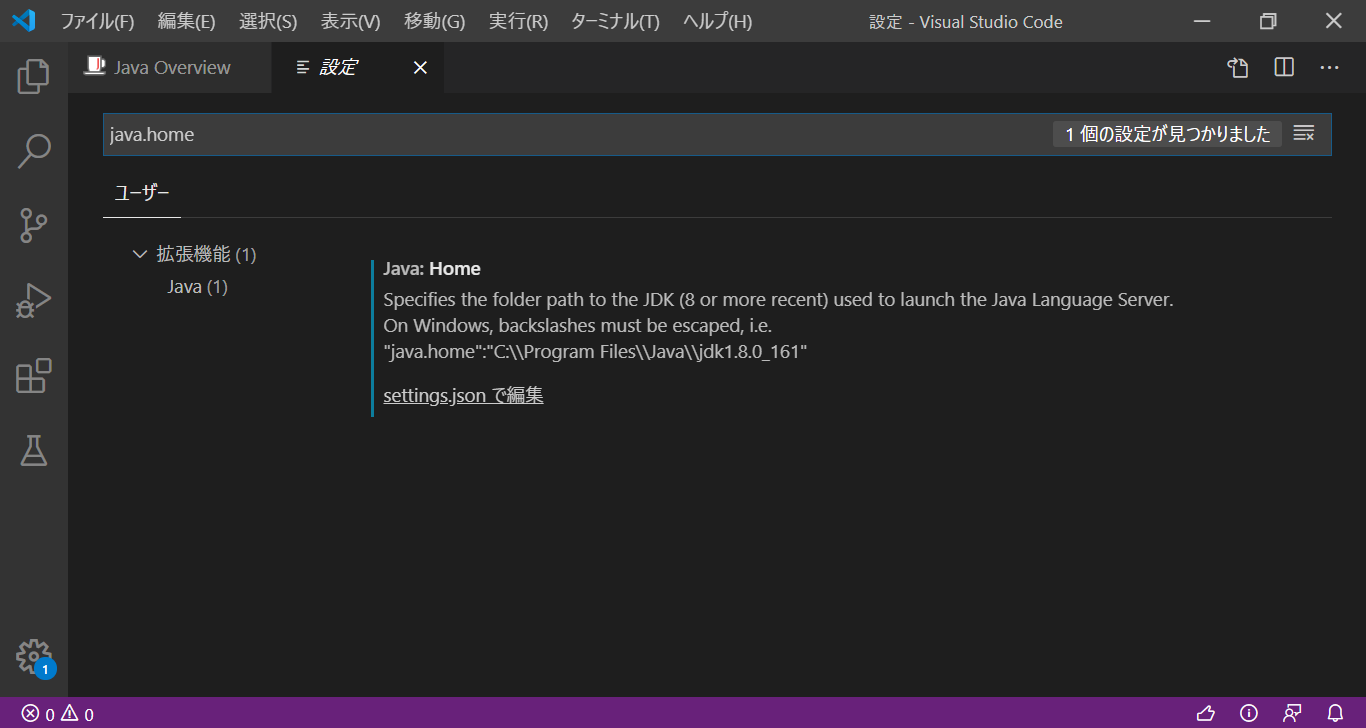Open the 移動(G) menu
Viewport: 1366px width, 728px height.
434,21
